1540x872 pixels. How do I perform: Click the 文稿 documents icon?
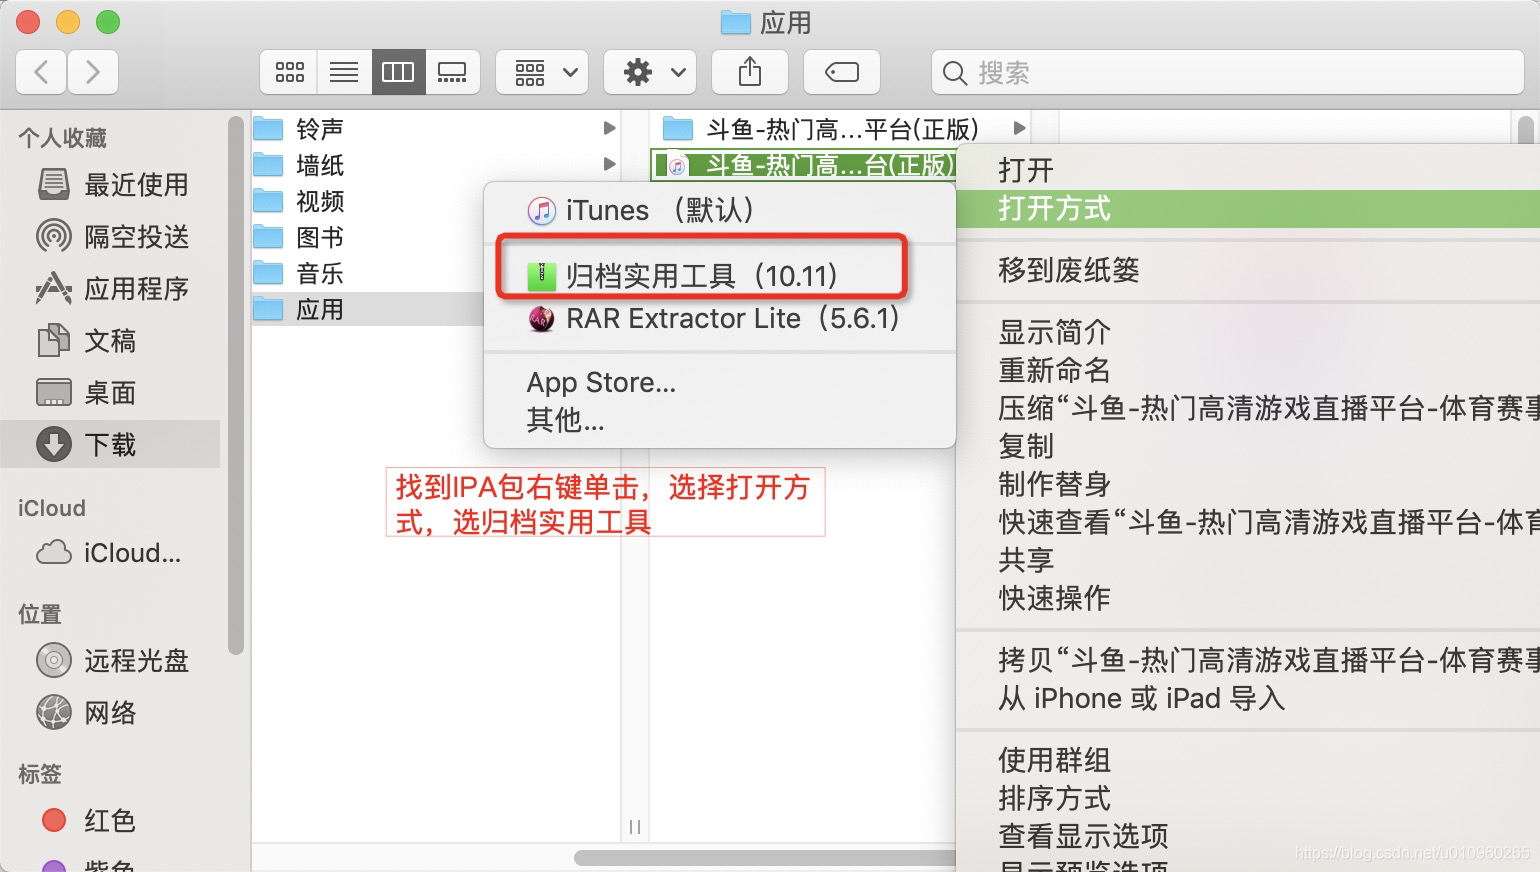(54, 340)
